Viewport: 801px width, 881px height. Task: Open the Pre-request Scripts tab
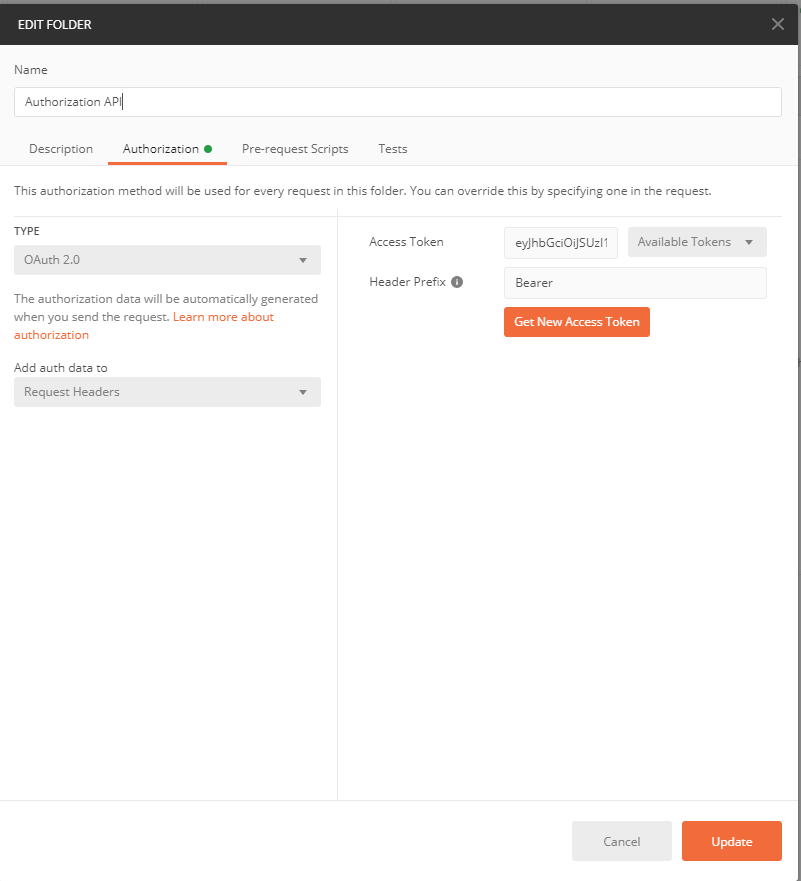[x=295, y=149]
